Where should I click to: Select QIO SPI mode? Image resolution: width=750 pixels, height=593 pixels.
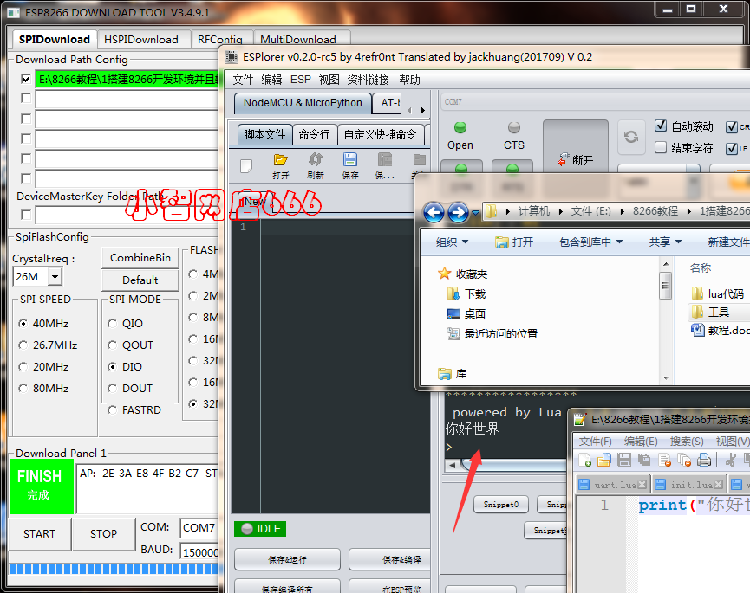112,324
